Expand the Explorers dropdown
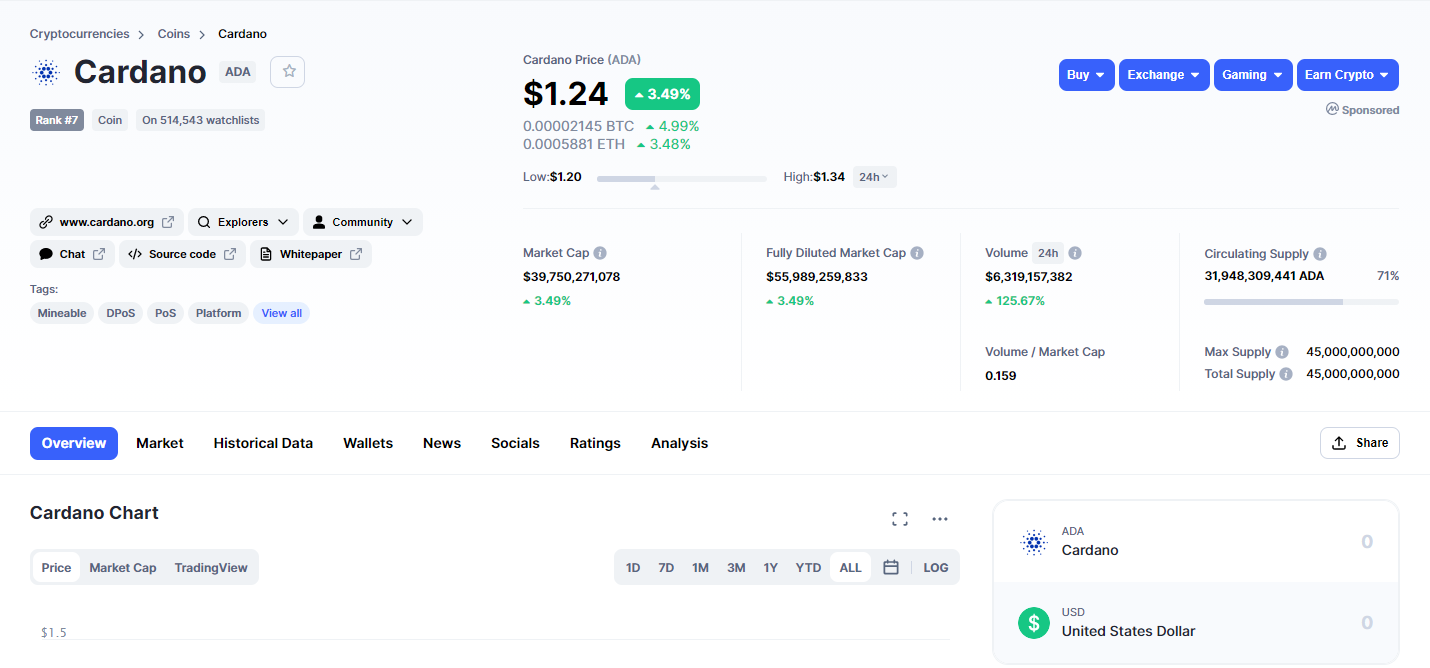1430x668 pixels. click(243, 222)
